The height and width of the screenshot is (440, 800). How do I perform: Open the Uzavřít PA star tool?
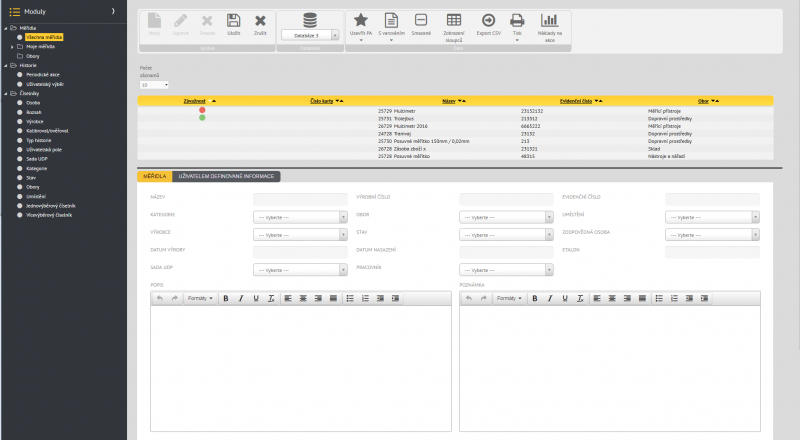coord(361,20)
